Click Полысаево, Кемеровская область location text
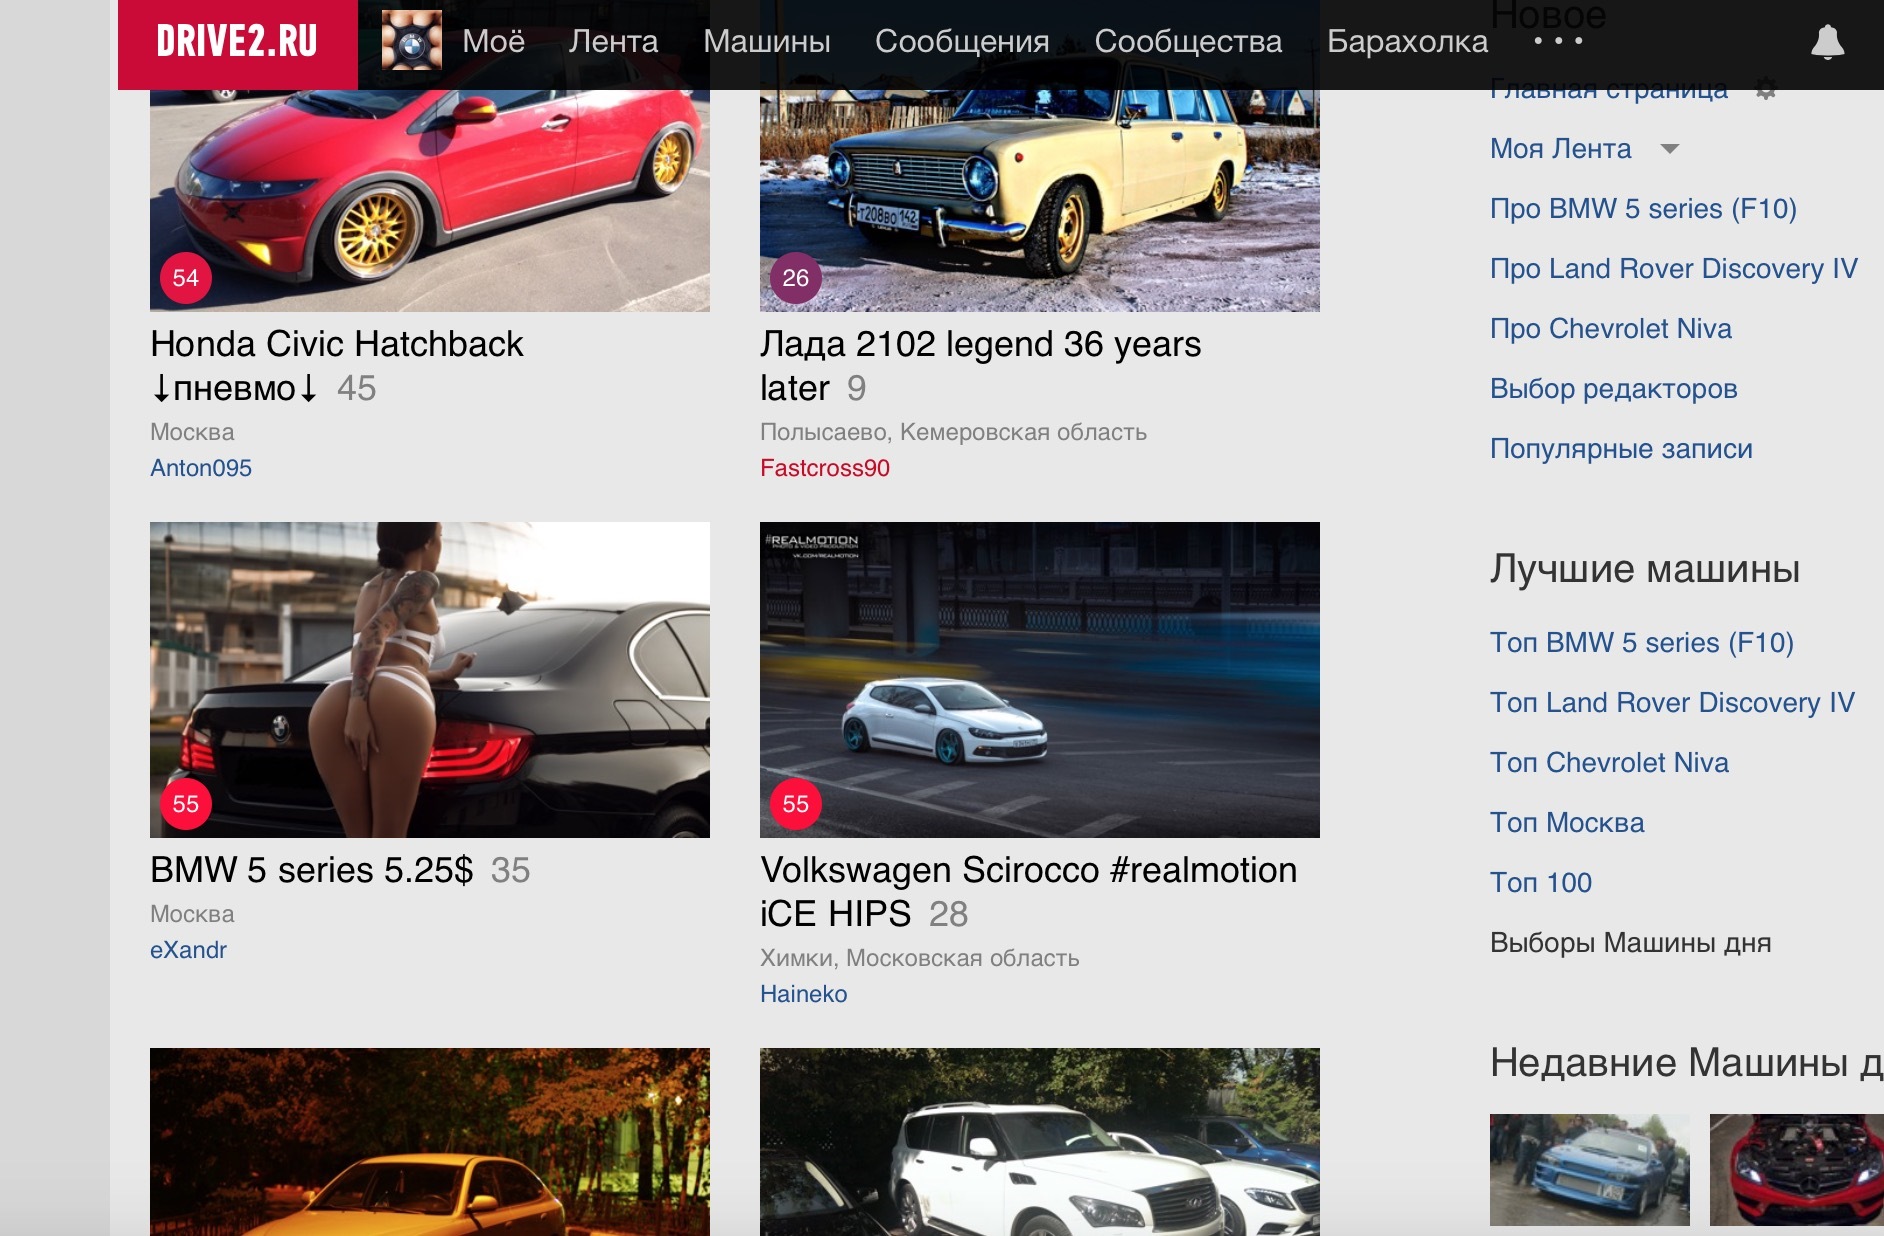This screenshot has height=1236, width=1884. (x=953, y=432)
